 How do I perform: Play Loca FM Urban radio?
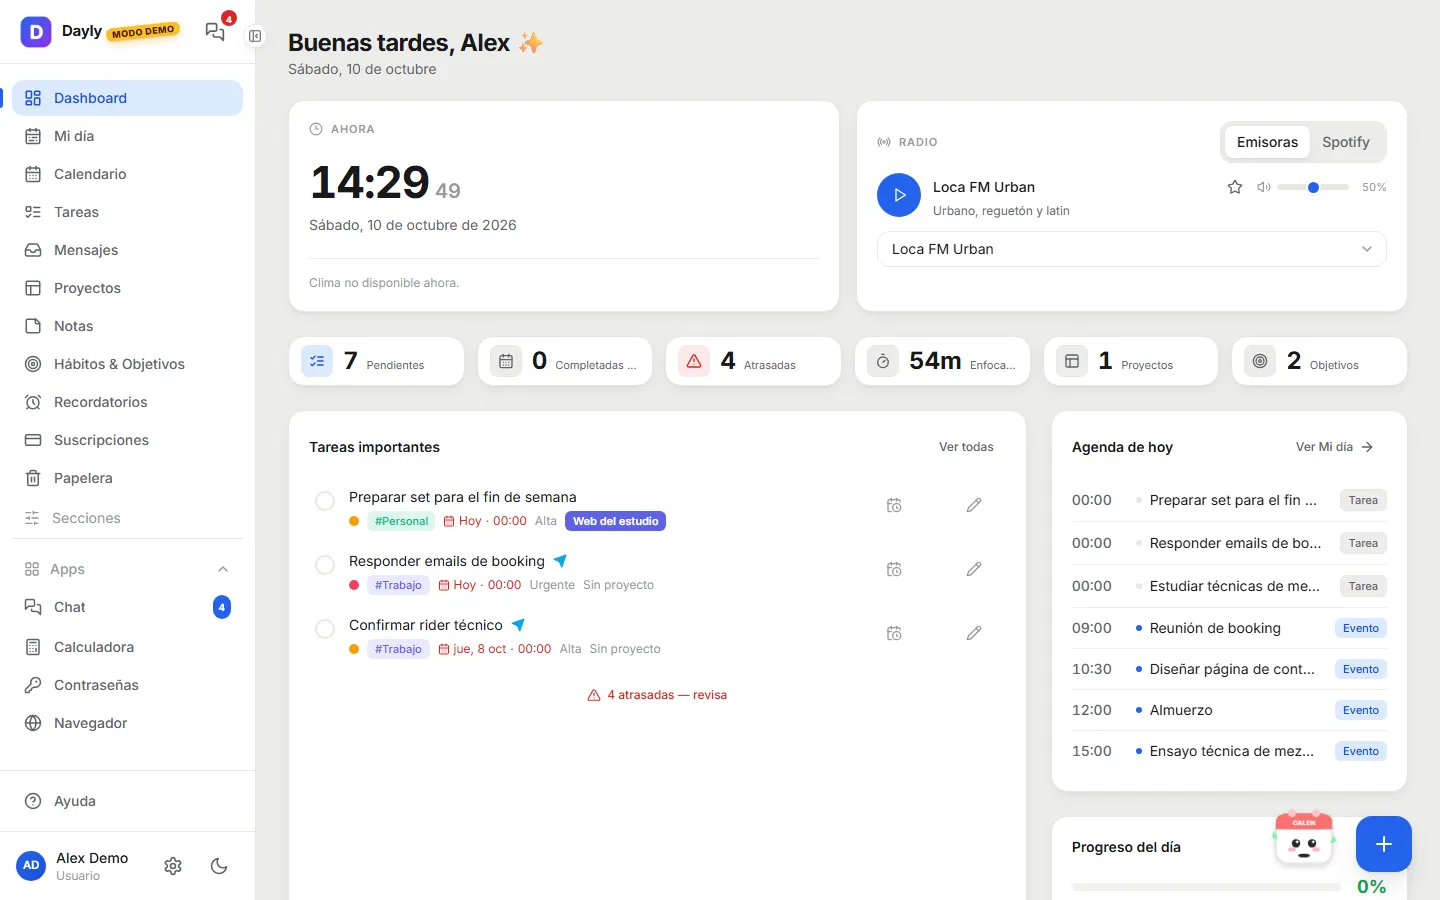click(x=898, y=195)
